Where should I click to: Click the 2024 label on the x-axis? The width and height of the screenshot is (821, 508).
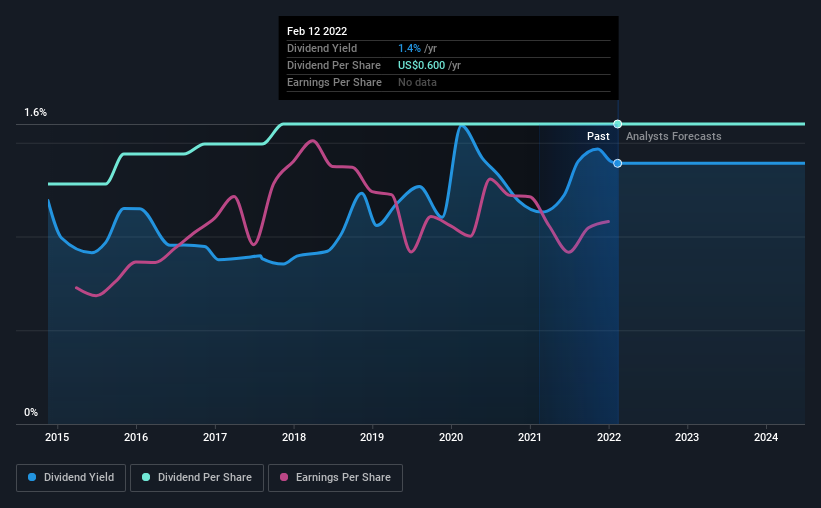(766, 437)
